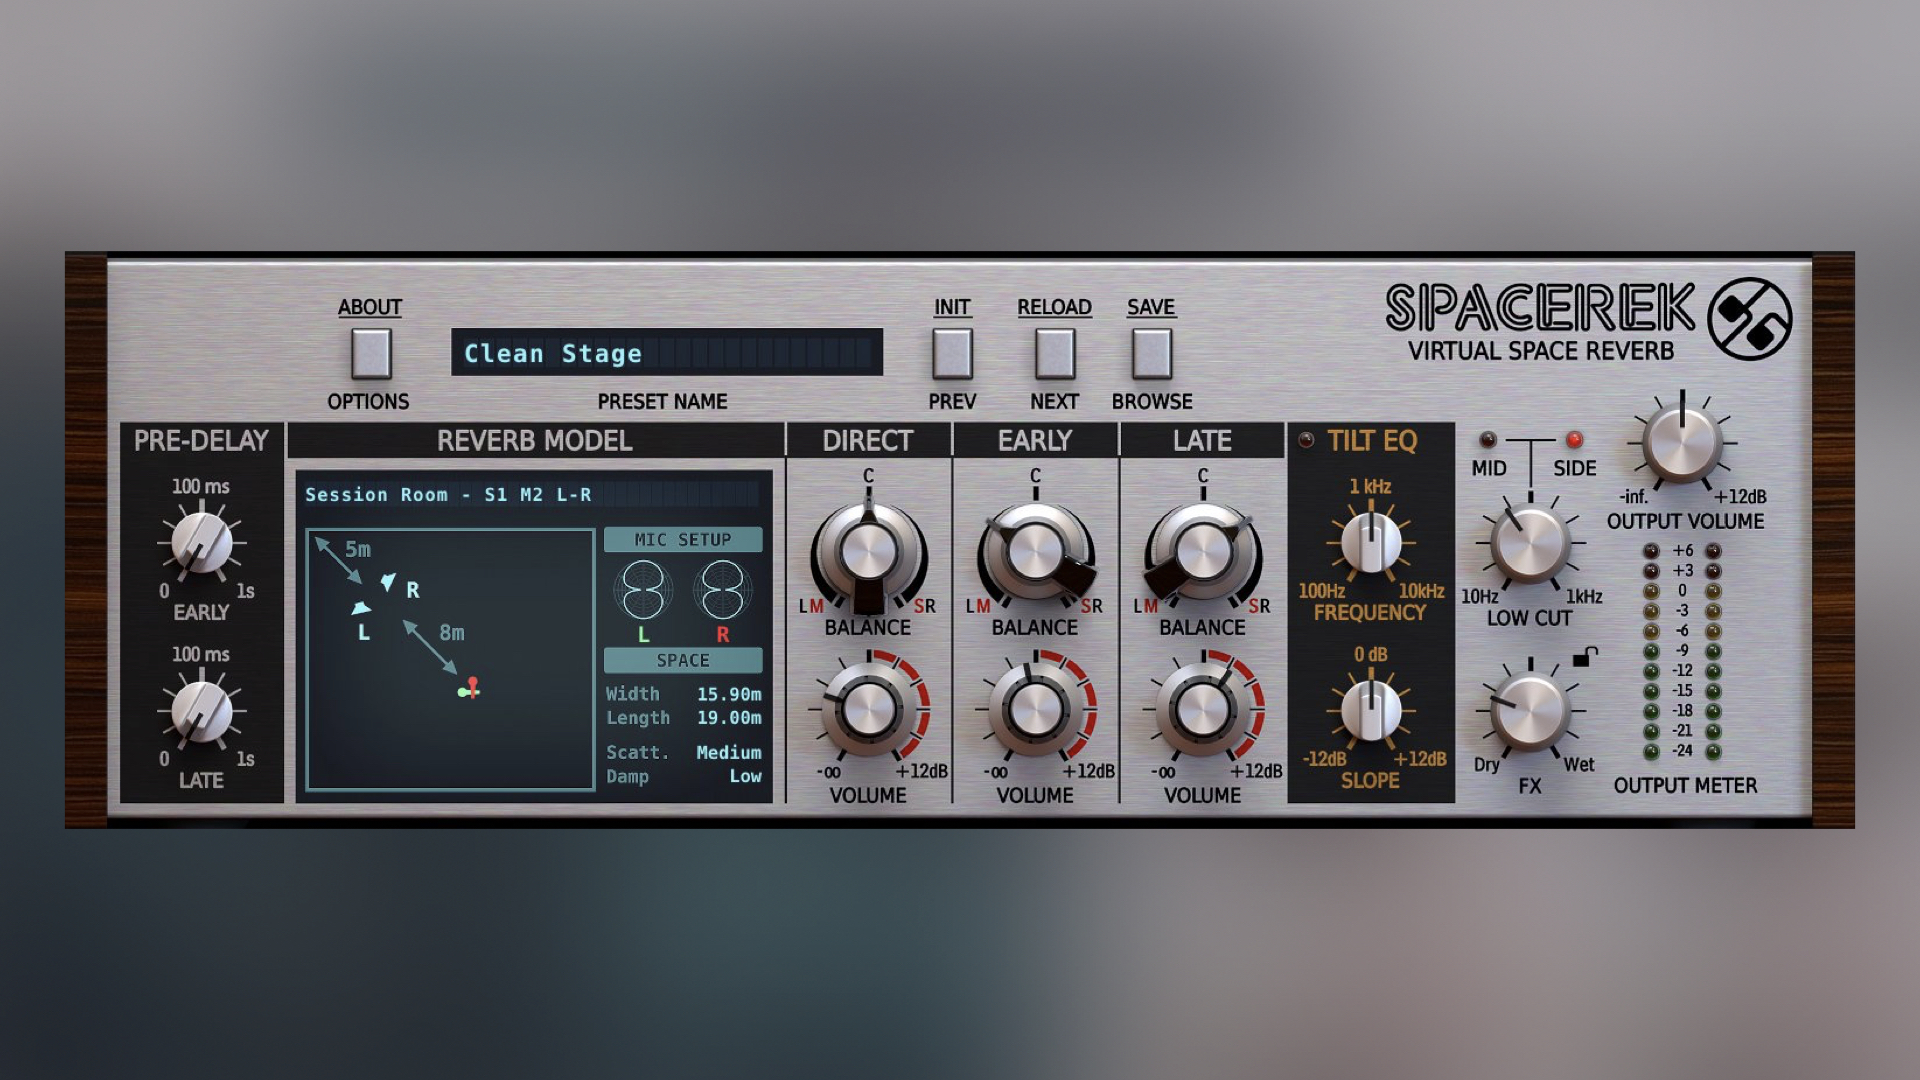Click the SAVE / BROWSE button
Screen dimensions: 1920x1080
click(1151, 354)
